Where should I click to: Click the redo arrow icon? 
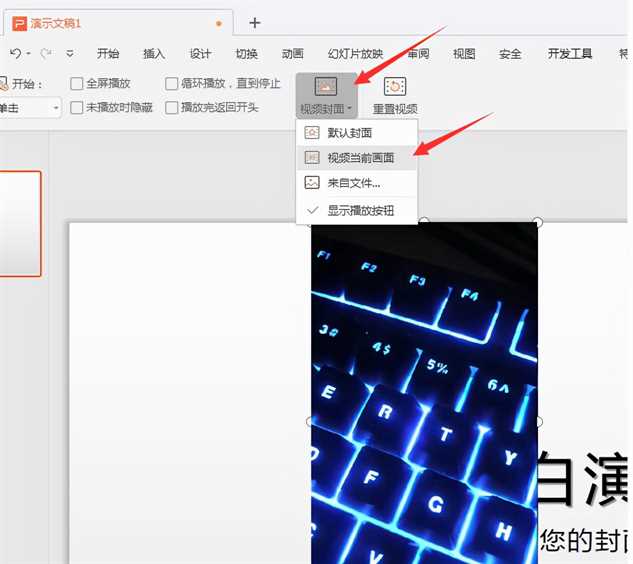(46, 53)
